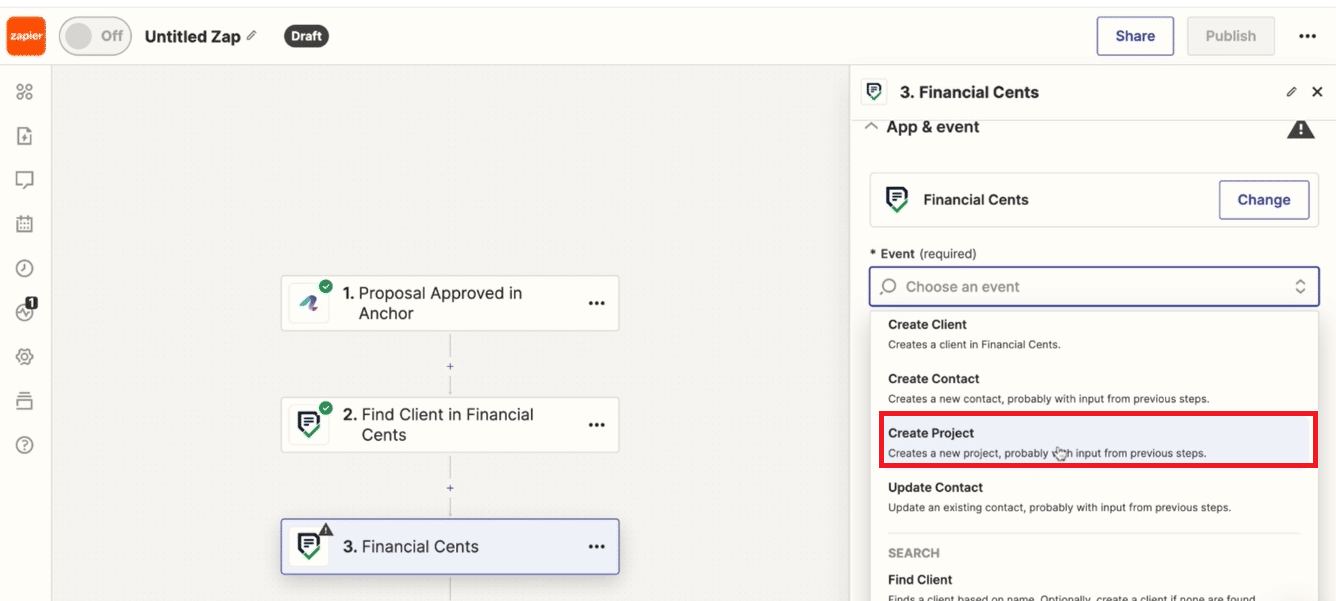The height and width of the screenshot is (601, 1336).
Task: Toggle the event dropdown arrows
Action: pos(1300,287)
